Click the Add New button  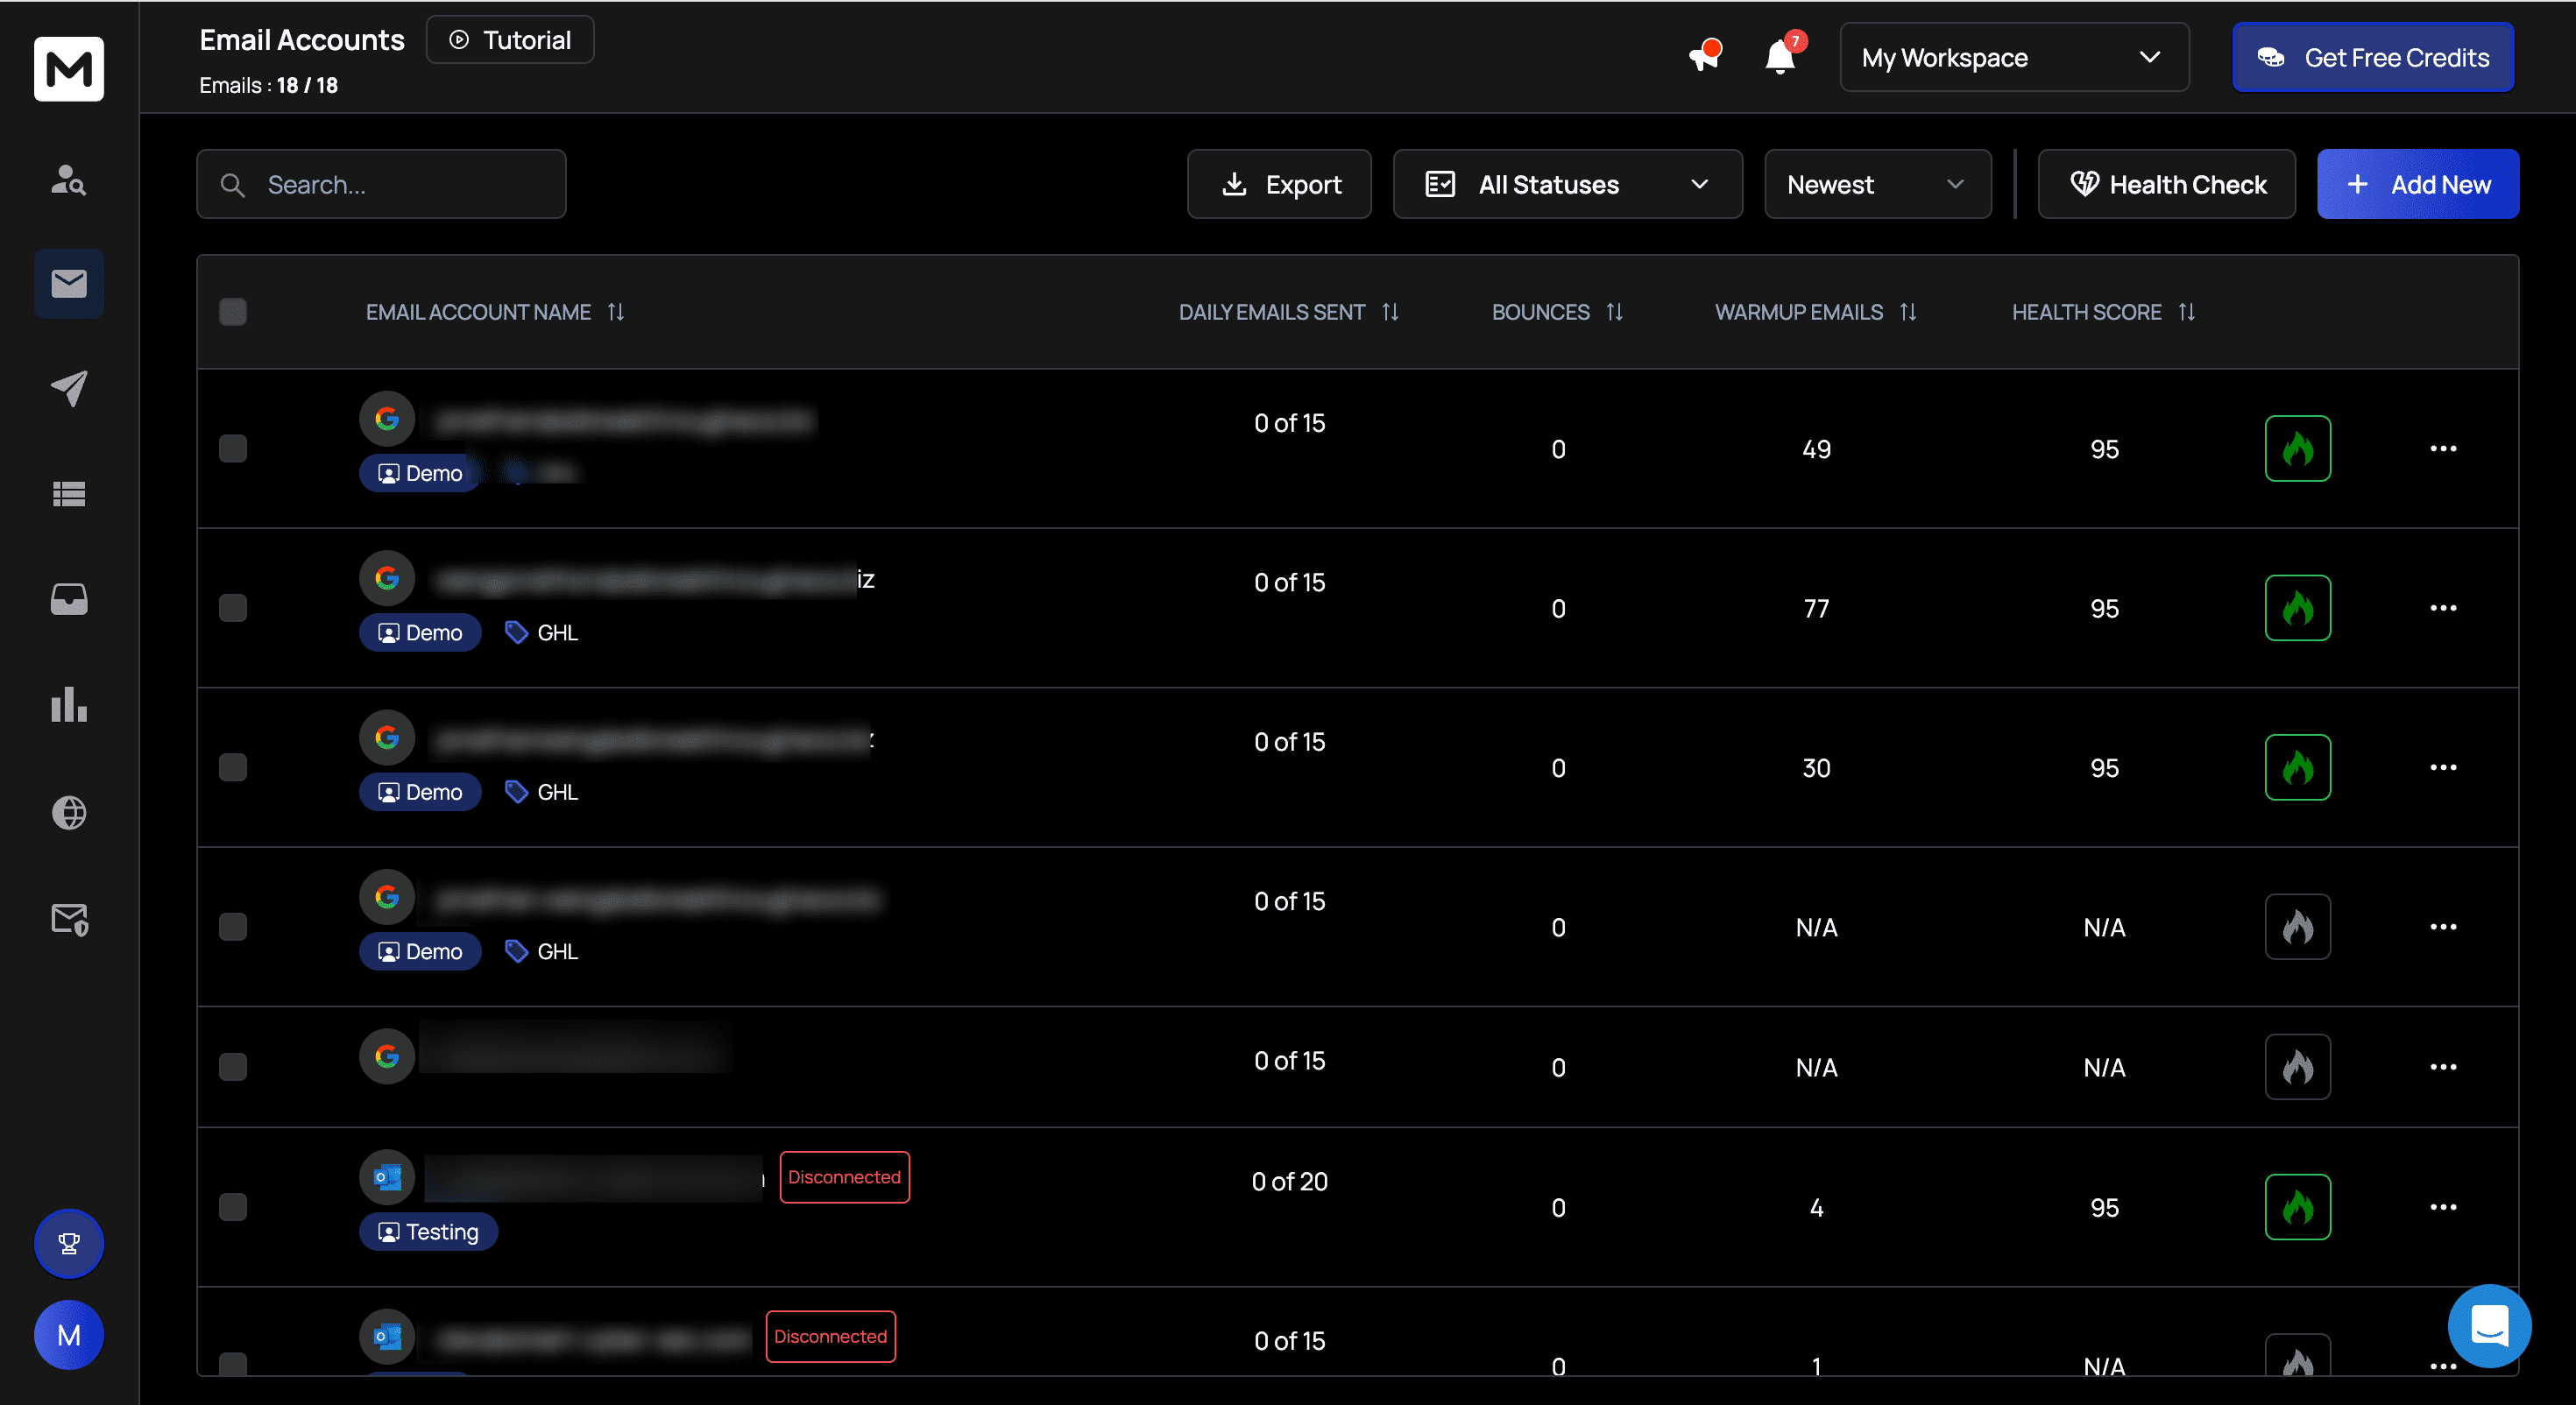pyautogui.click(x=2417, y=184)
